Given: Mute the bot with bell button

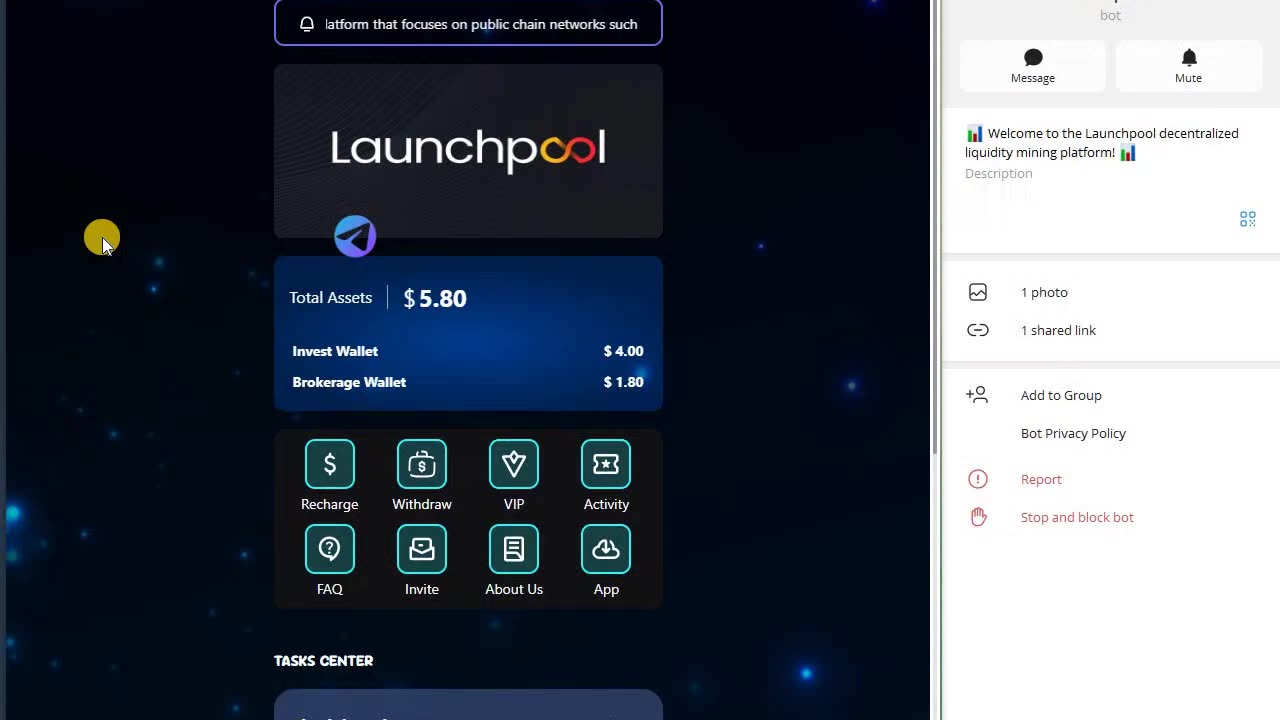Looking at the screenshot, I should coord(1189,66).
